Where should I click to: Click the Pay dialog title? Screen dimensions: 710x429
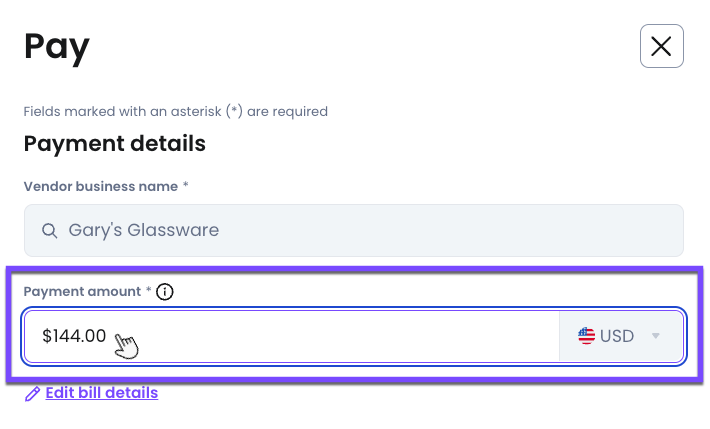click(56, 46)
